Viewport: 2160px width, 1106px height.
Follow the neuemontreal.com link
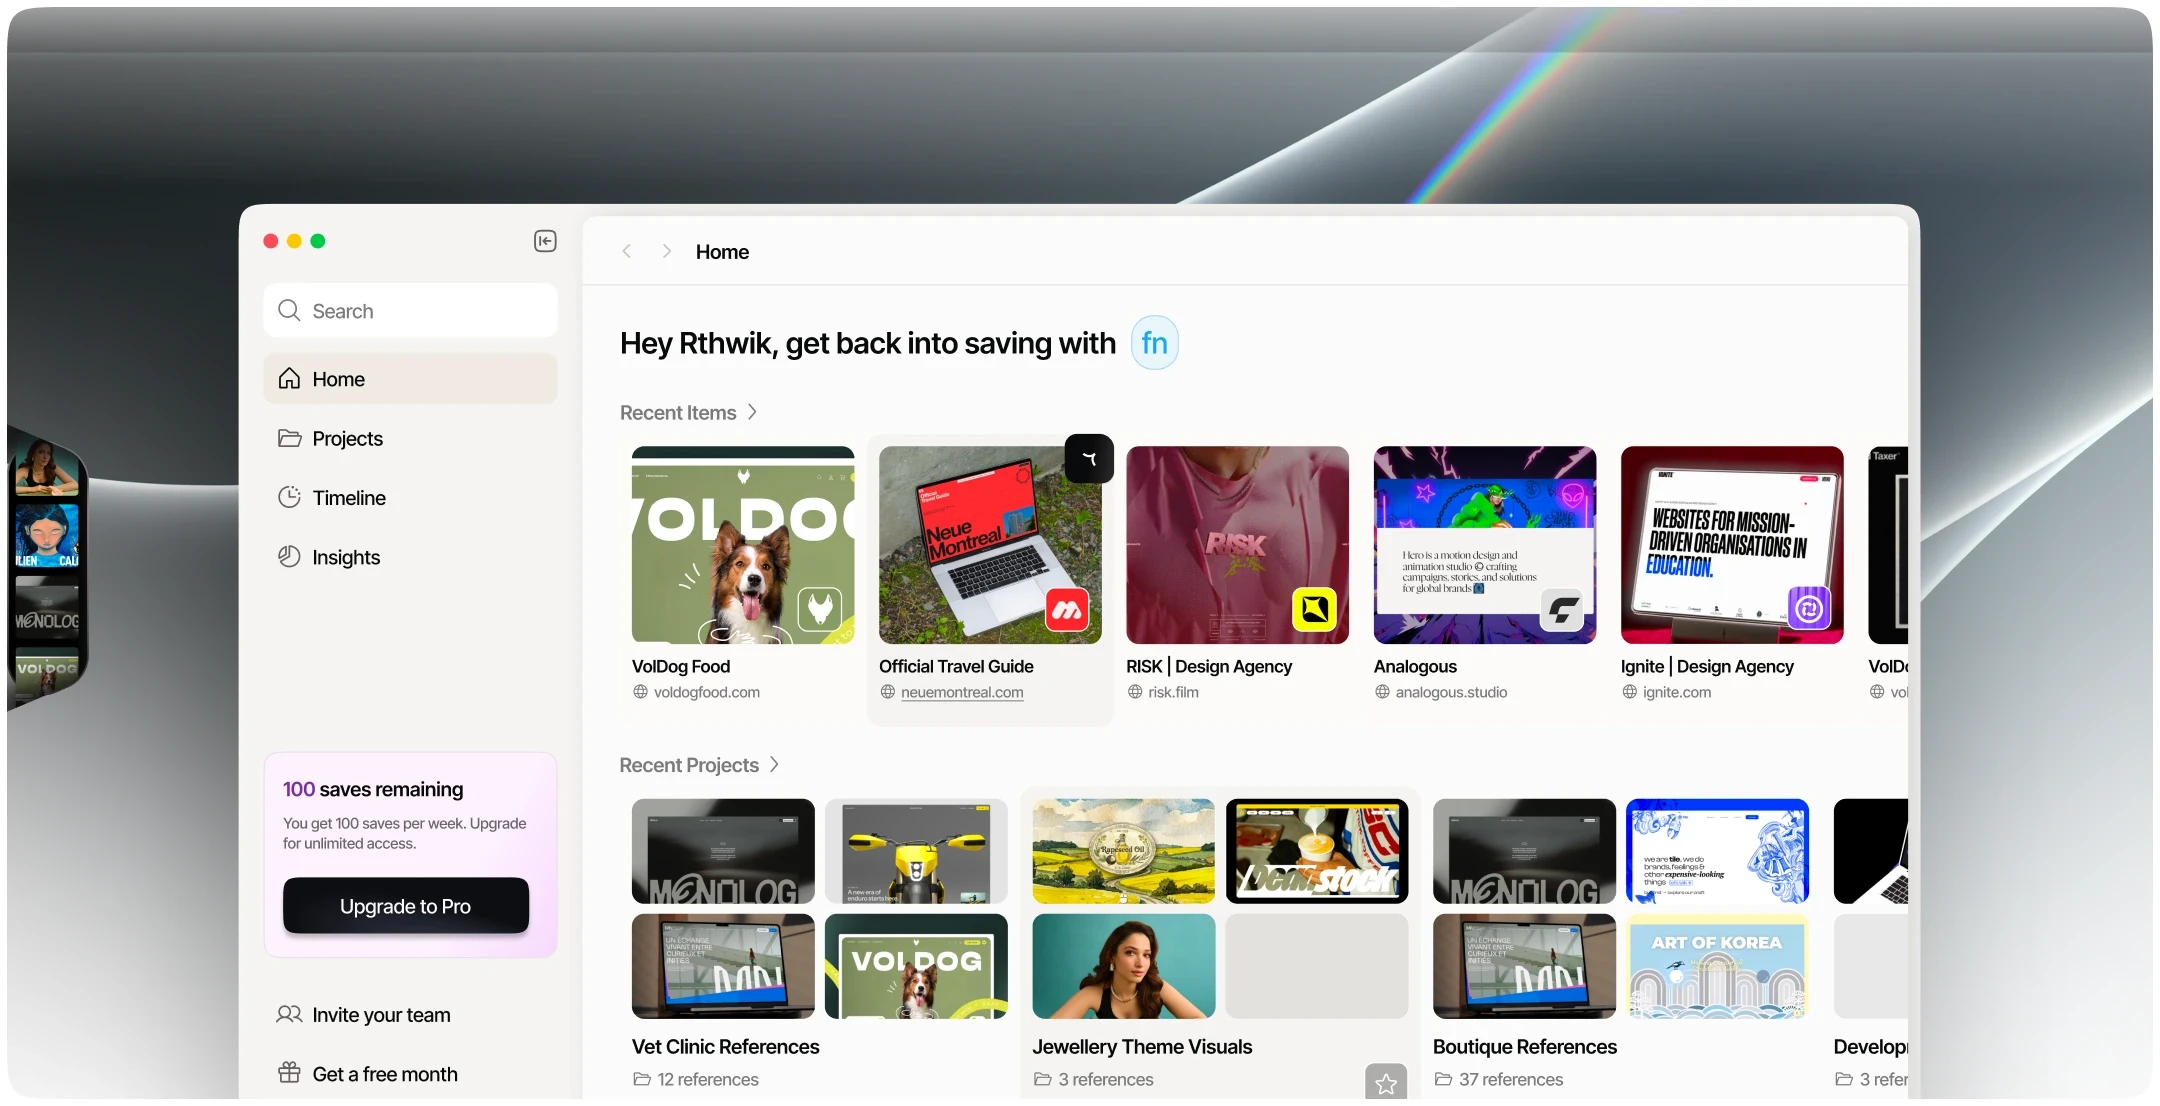point(962,692)
